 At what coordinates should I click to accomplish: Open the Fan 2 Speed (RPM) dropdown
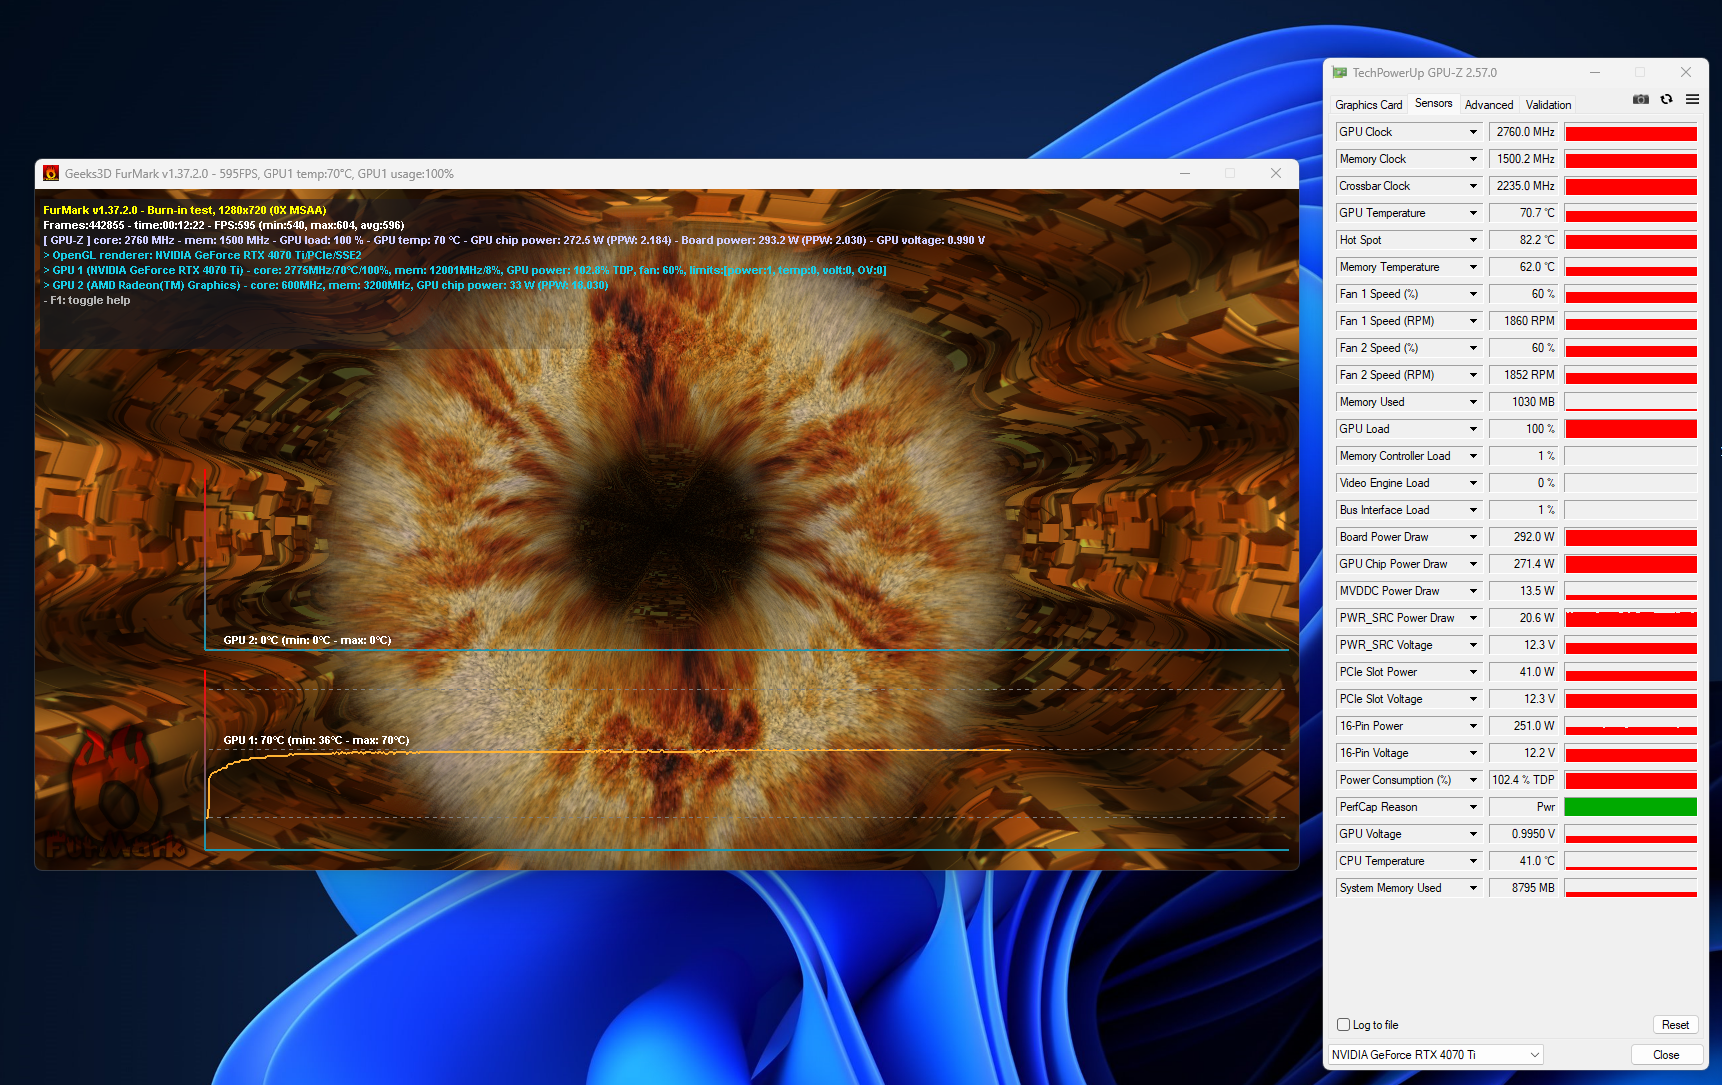tap(1473, 375)
